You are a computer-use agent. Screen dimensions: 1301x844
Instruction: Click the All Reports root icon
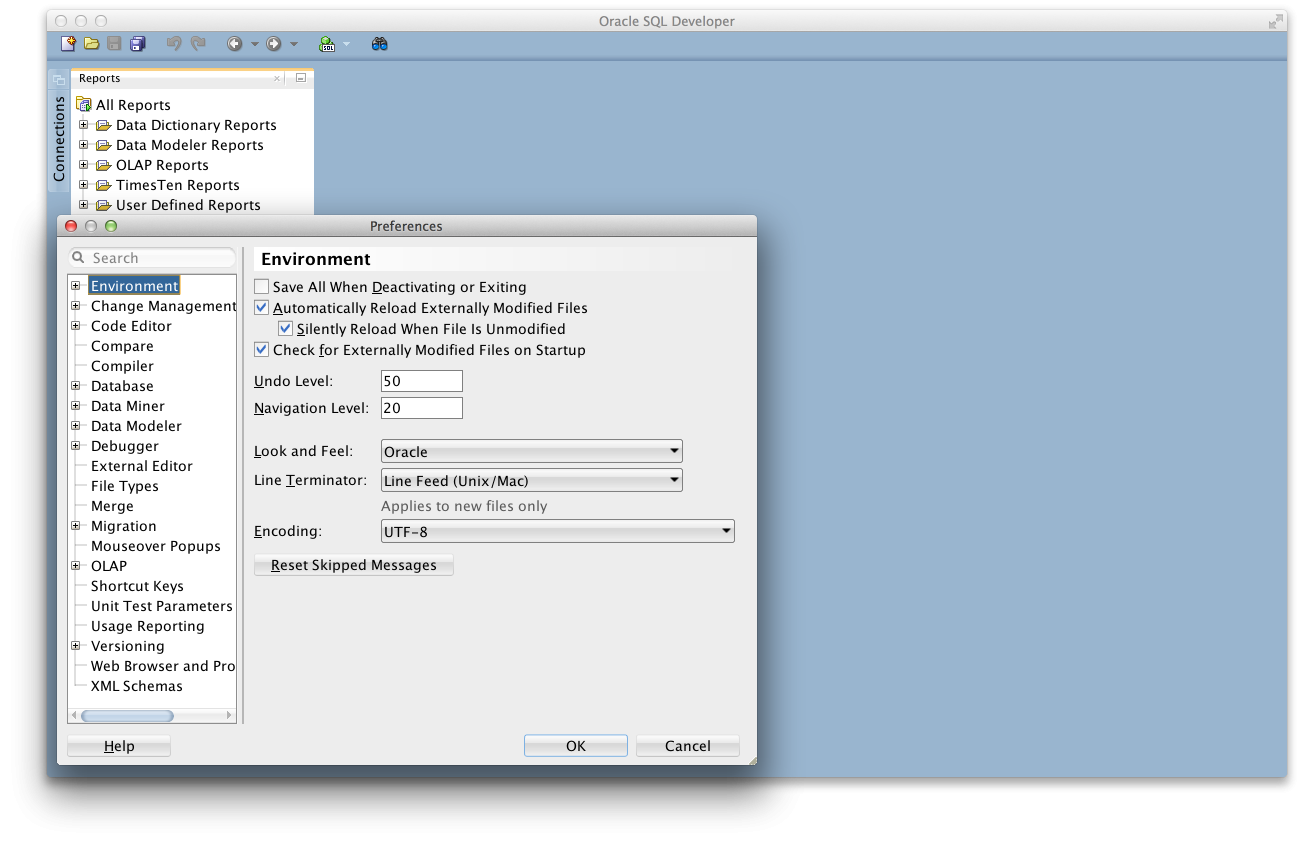[x=84, y=104]
